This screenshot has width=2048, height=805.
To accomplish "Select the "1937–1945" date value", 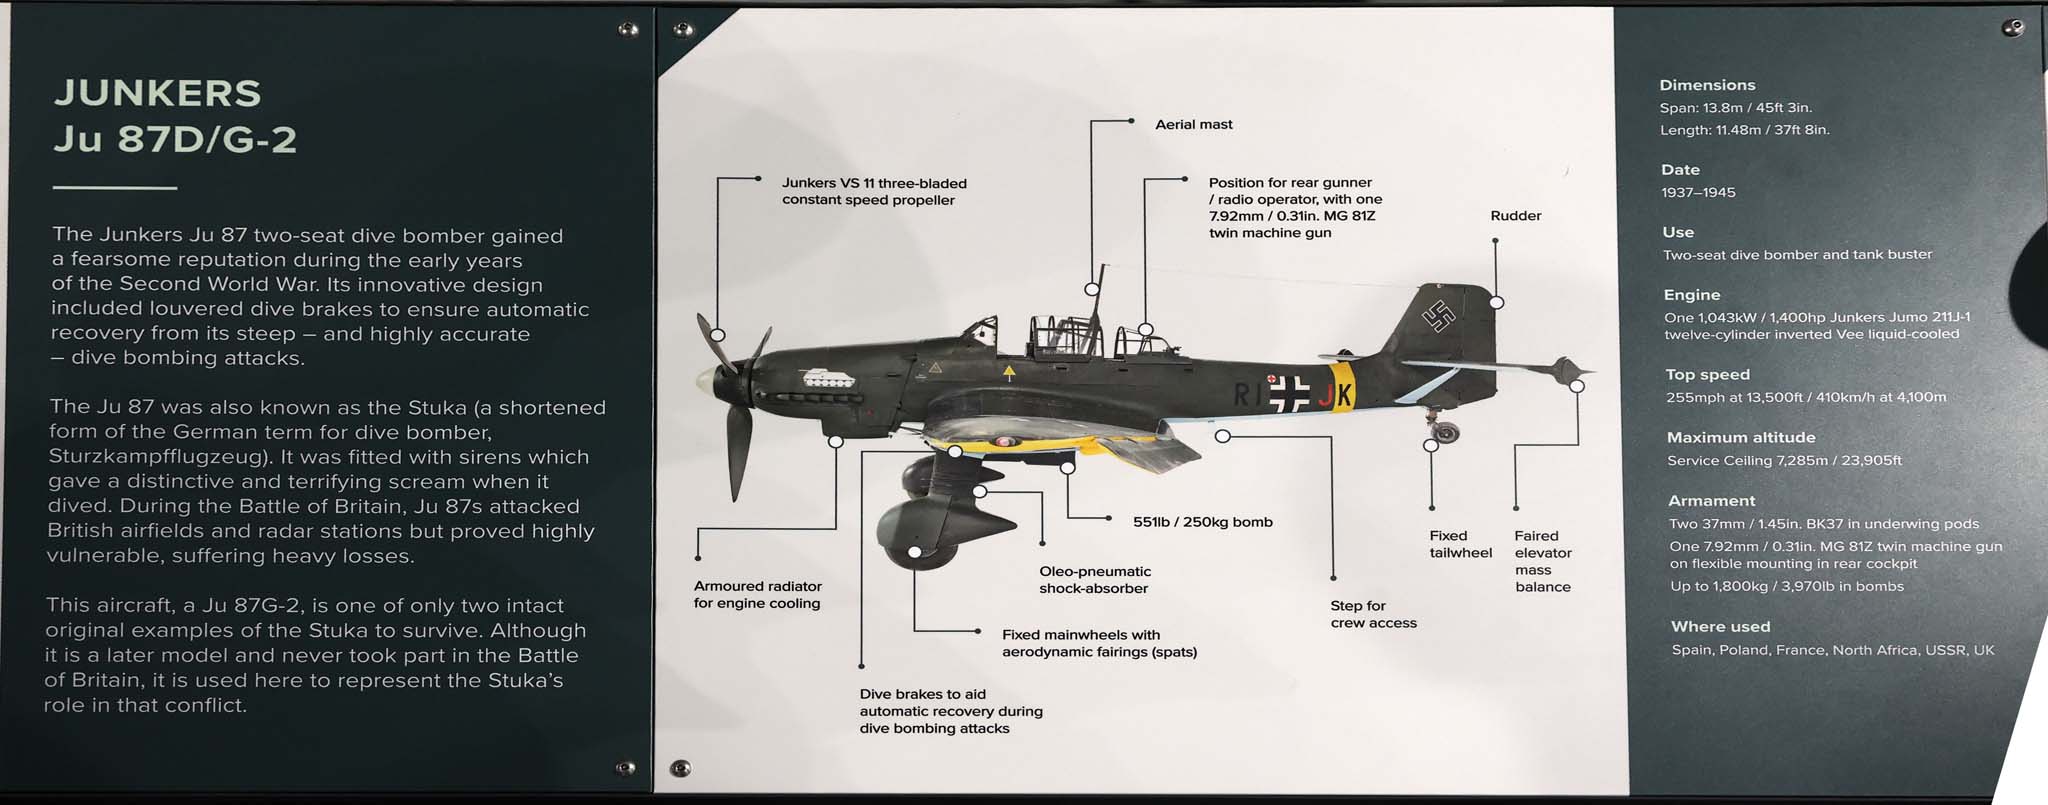I will click(x=1698, y=192).
